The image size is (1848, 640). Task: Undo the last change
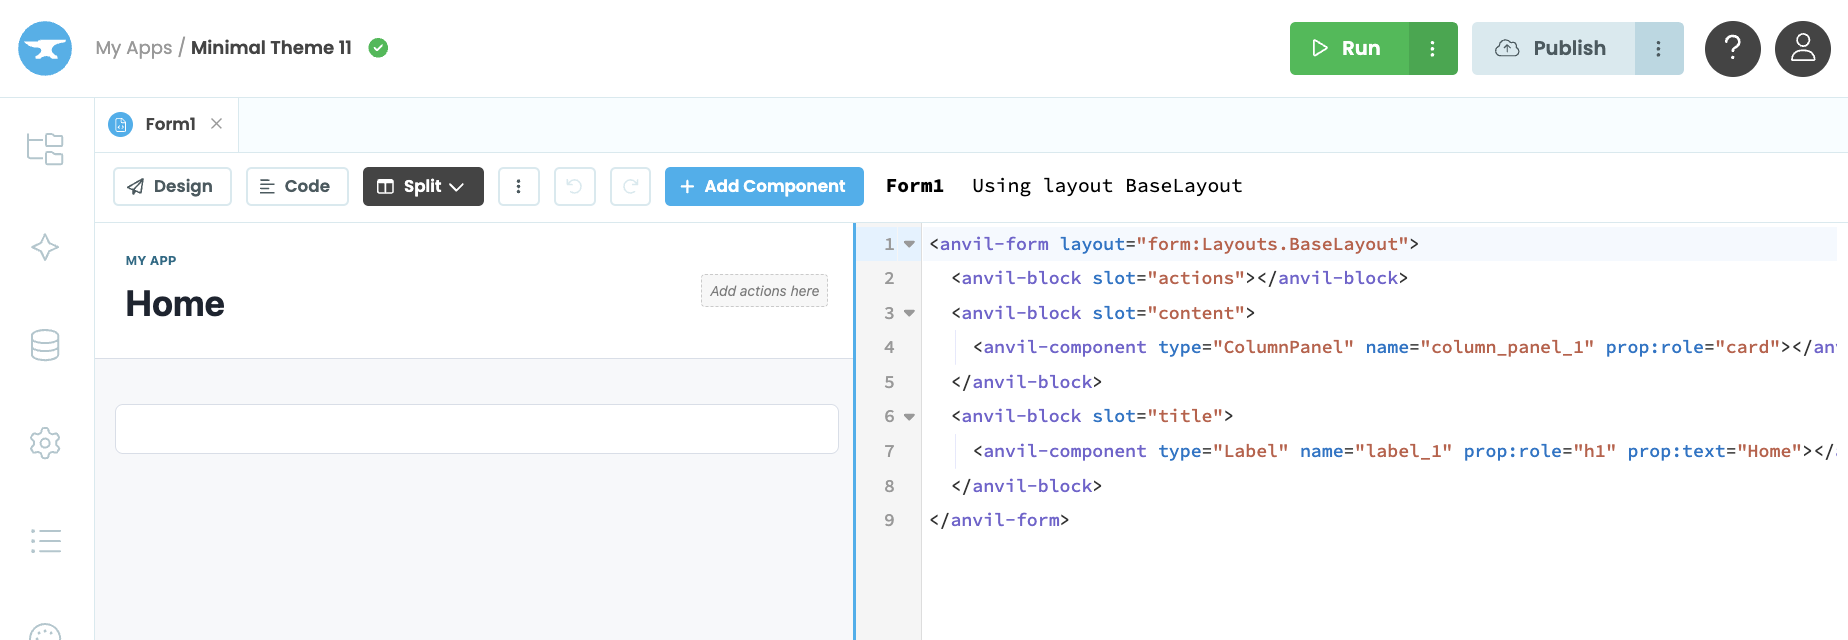(575, 186)
